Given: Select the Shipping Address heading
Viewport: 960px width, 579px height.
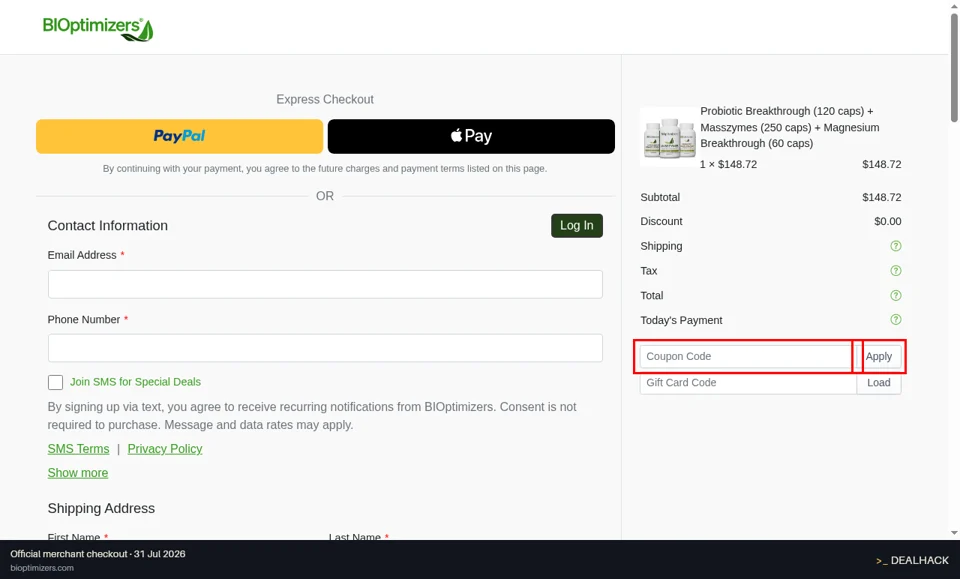Looking at the screenshot, I should (x=101, y=509).
